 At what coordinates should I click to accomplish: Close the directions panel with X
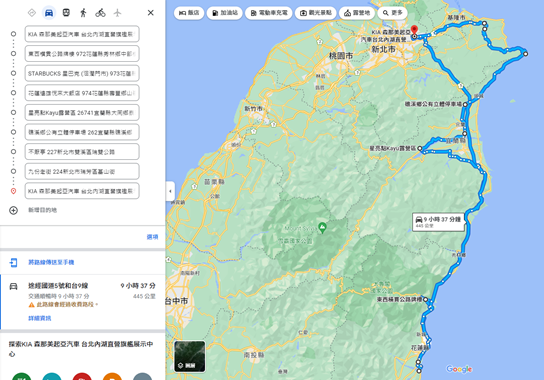click(x=151, y=13)
